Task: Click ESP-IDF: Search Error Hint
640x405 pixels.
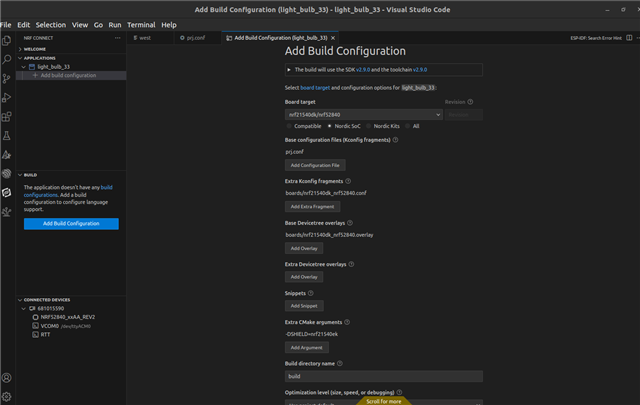Action: click(596, 38)
